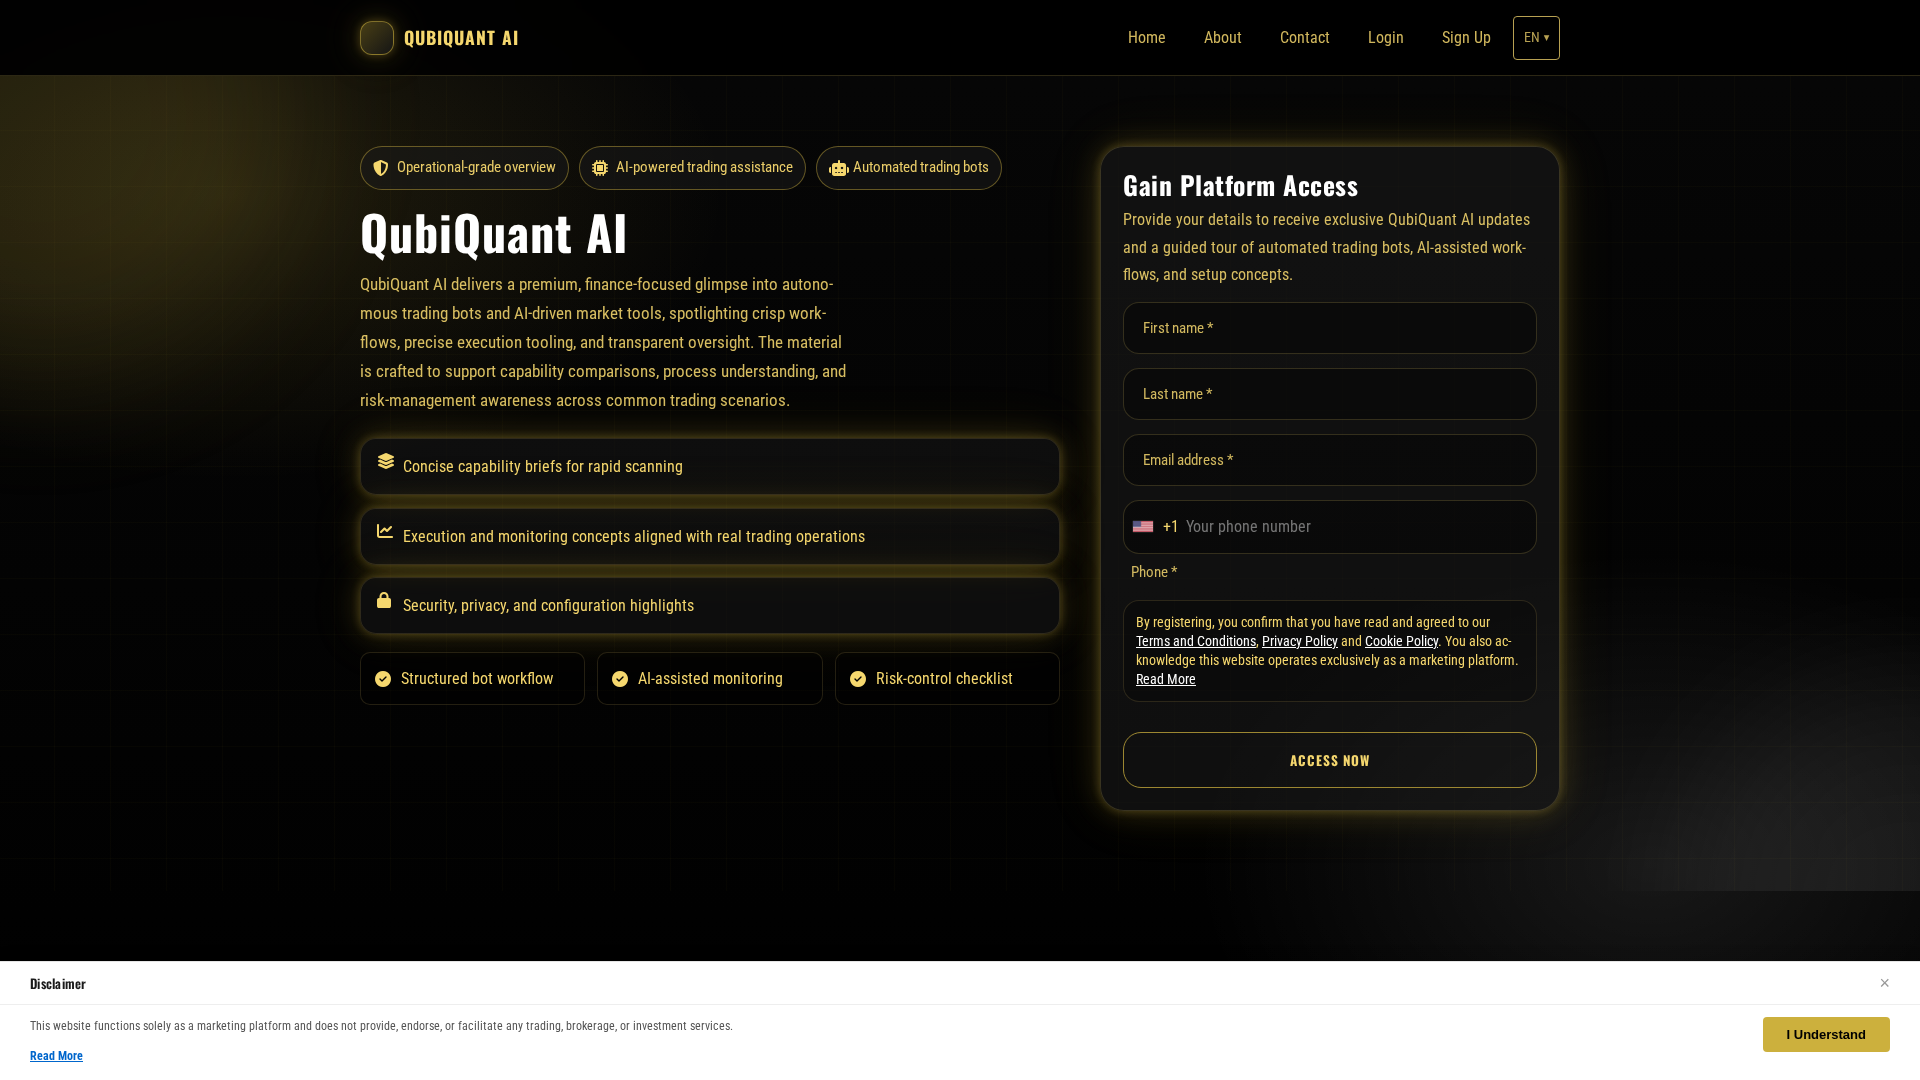Click the Gain Platform Access heading
The height and width of the screenshot is (1080, 1920).
1240,186
